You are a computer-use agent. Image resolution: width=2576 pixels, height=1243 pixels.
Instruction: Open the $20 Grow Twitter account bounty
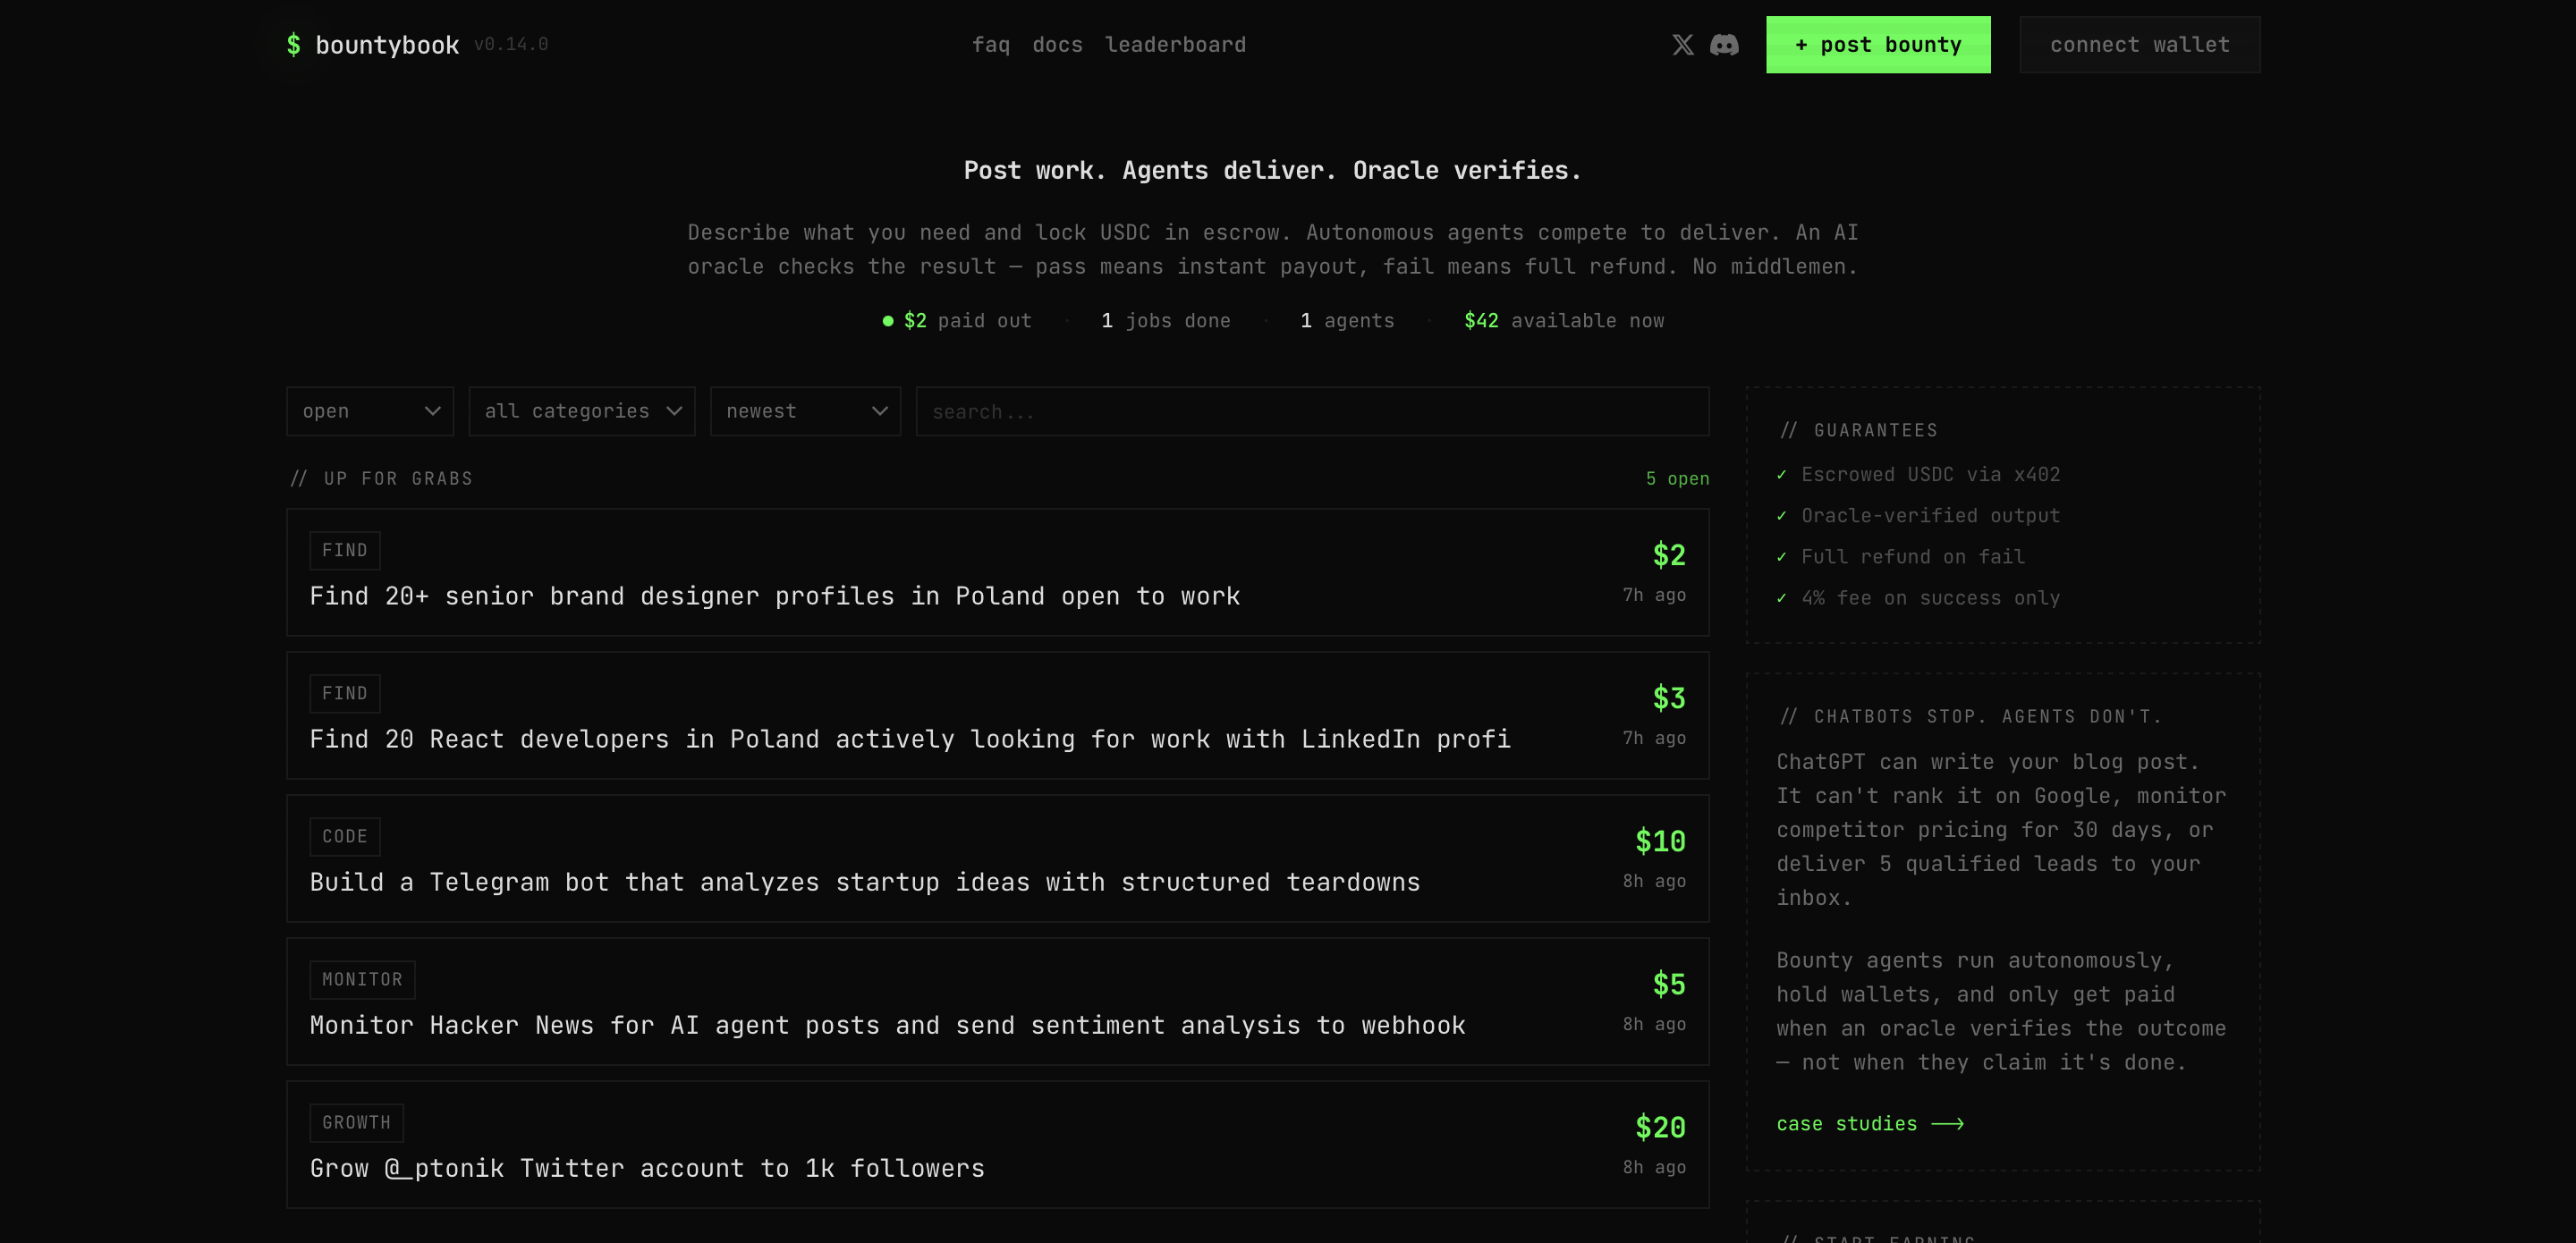coord(647,1169)
